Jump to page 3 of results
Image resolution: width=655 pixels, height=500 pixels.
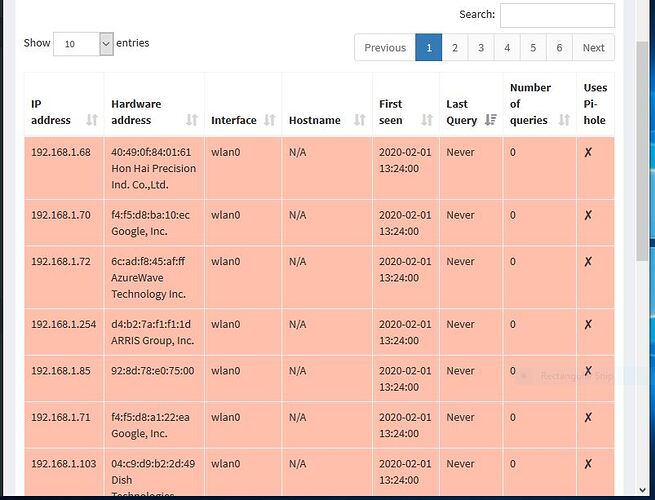coord(481,48)
